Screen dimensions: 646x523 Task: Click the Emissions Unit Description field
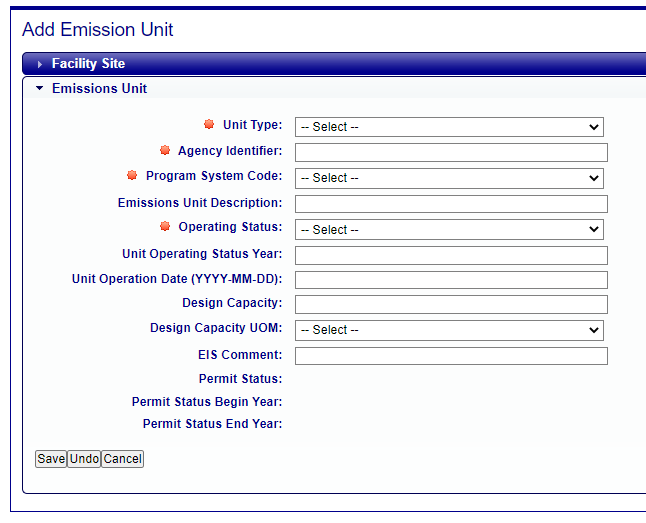(x=451, y=204)
